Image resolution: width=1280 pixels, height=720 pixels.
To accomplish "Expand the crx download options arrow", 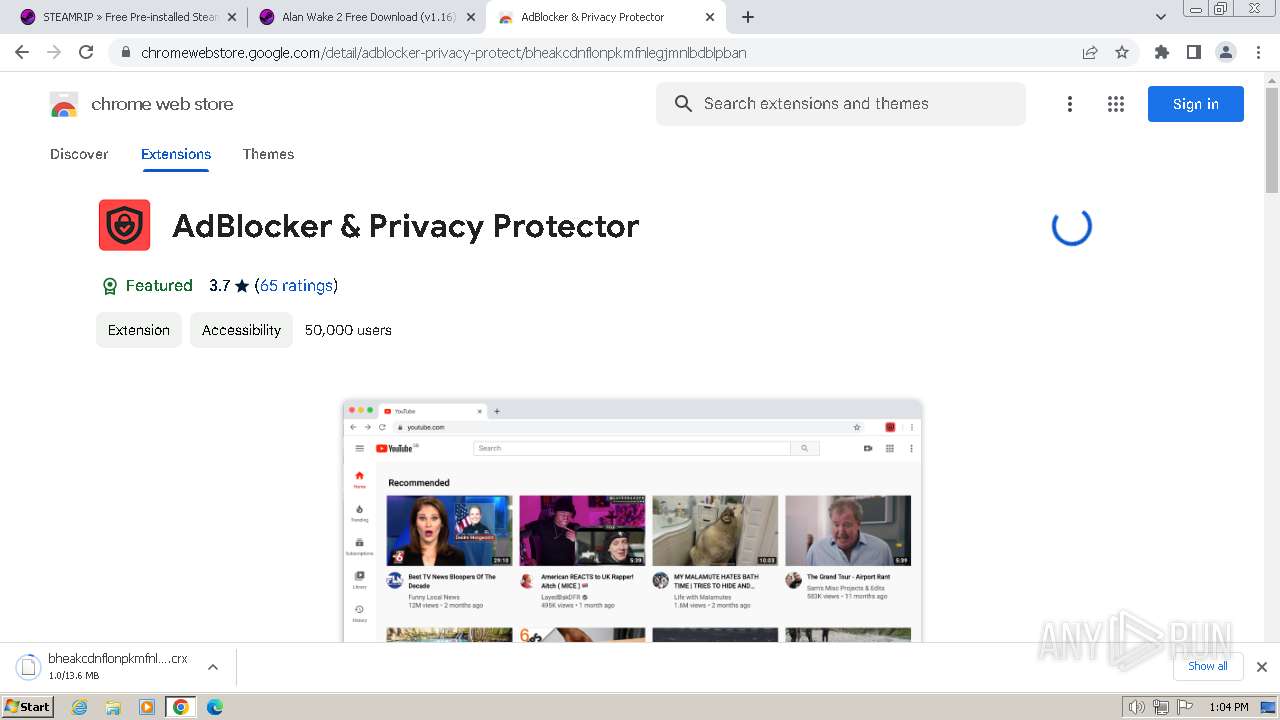I will click(x=212, y=667).
